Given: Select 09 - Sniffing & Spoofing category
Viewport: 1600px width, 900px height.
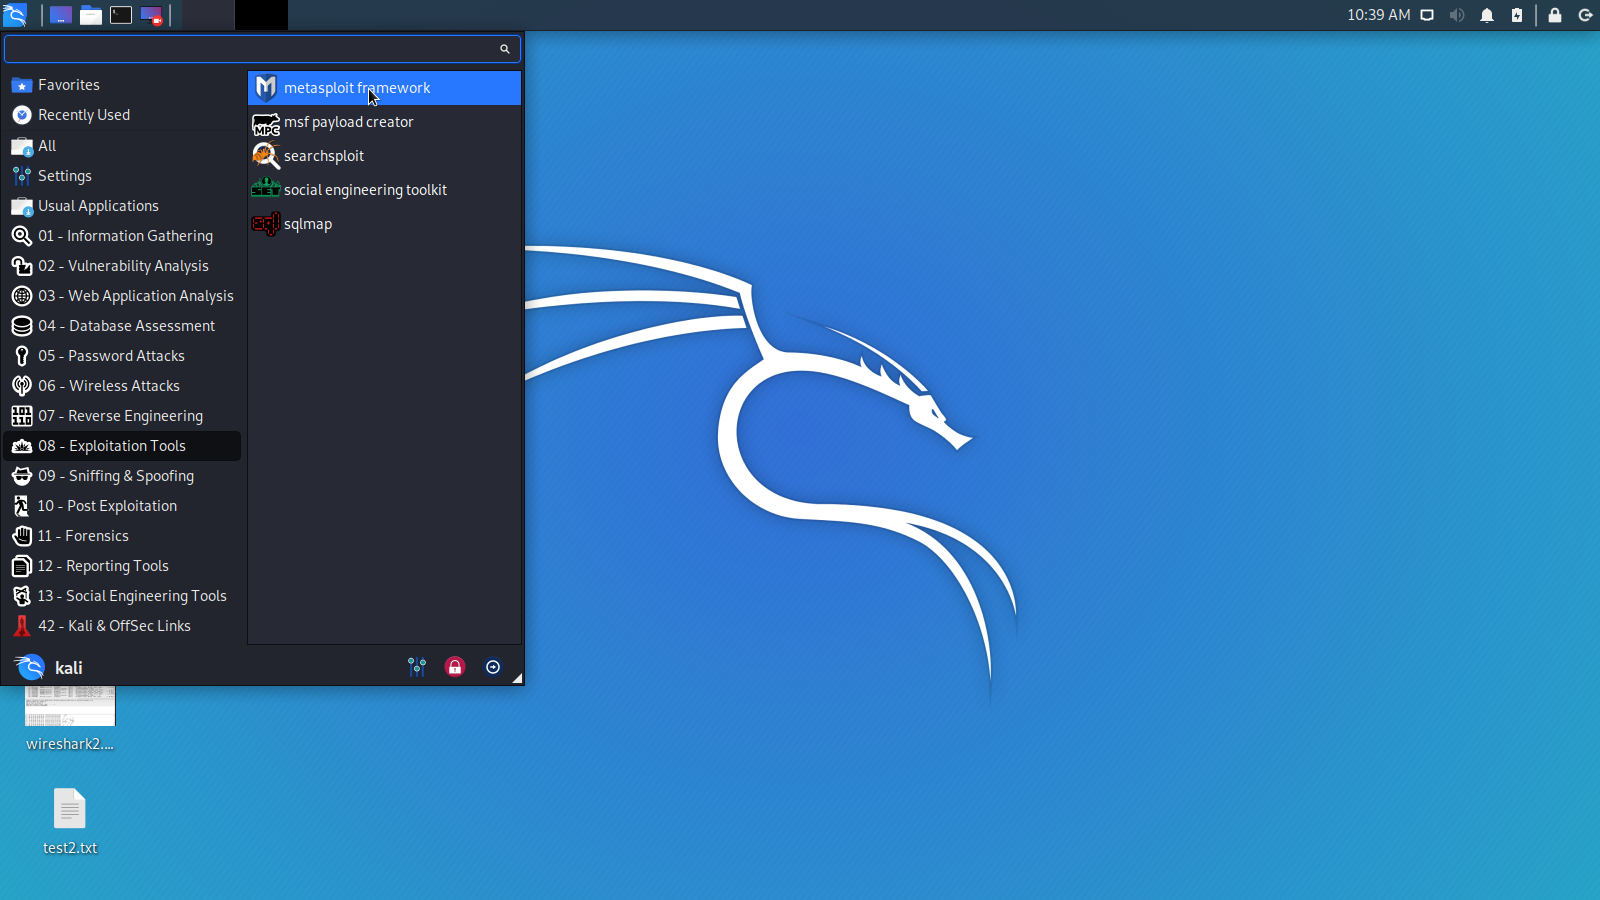Looking at the screenshot, I should 122,476.
